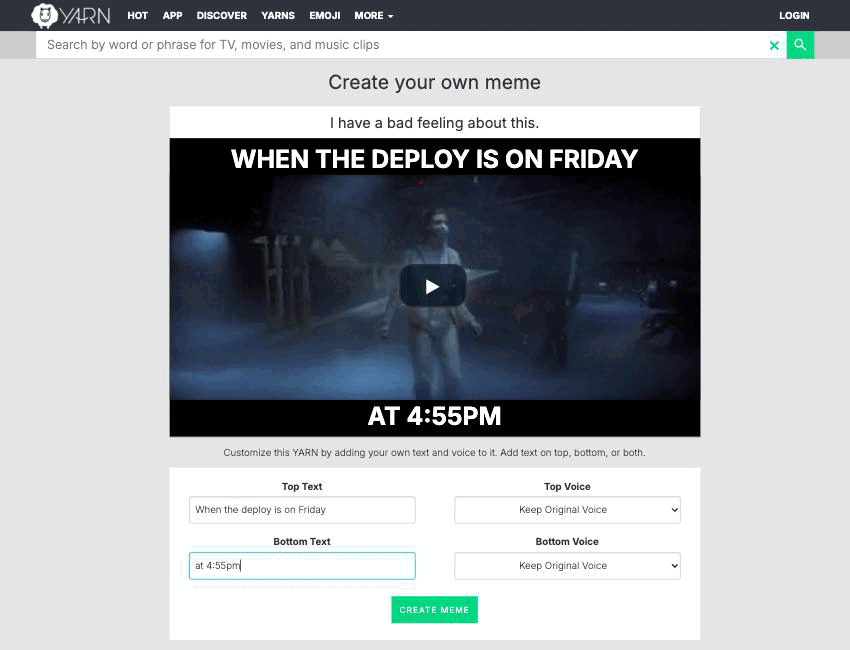This screenshot has width=850, height=650.
Task: Click the green search magnifier button
Action: tap(800, 45)
